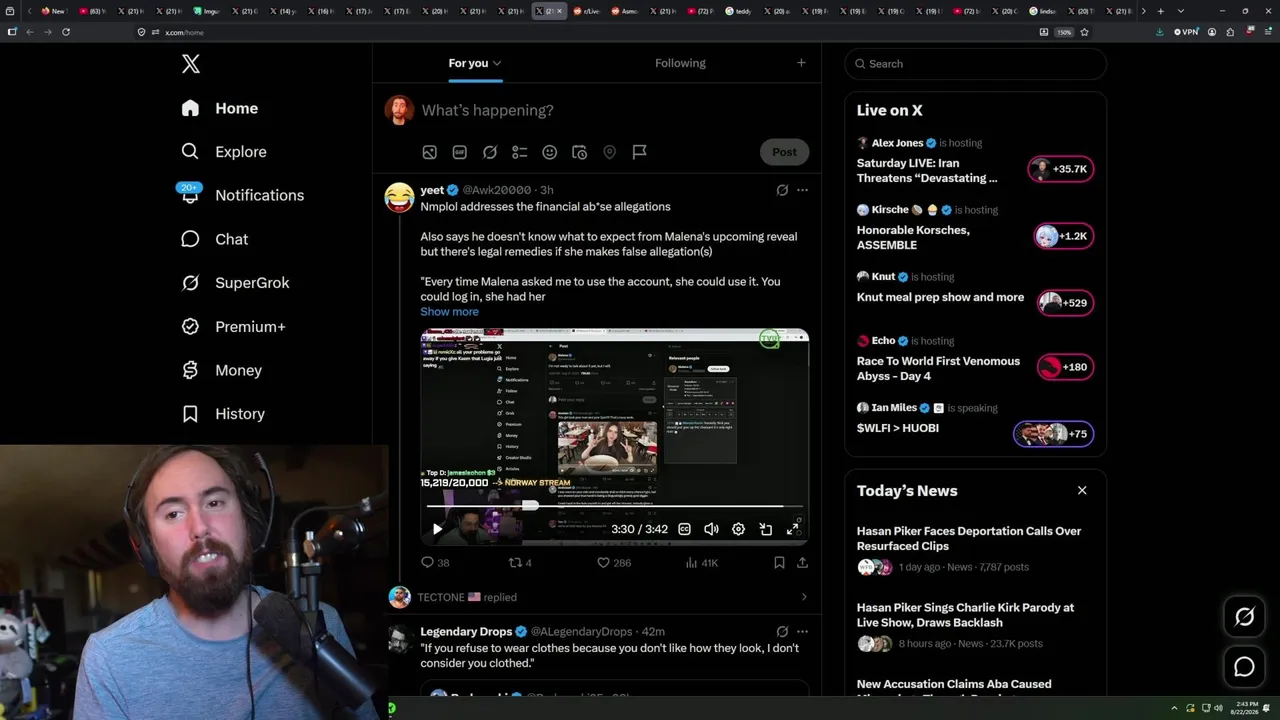Open the emoji picker in composer
The image size is (1280, 720).
(550, 152)
